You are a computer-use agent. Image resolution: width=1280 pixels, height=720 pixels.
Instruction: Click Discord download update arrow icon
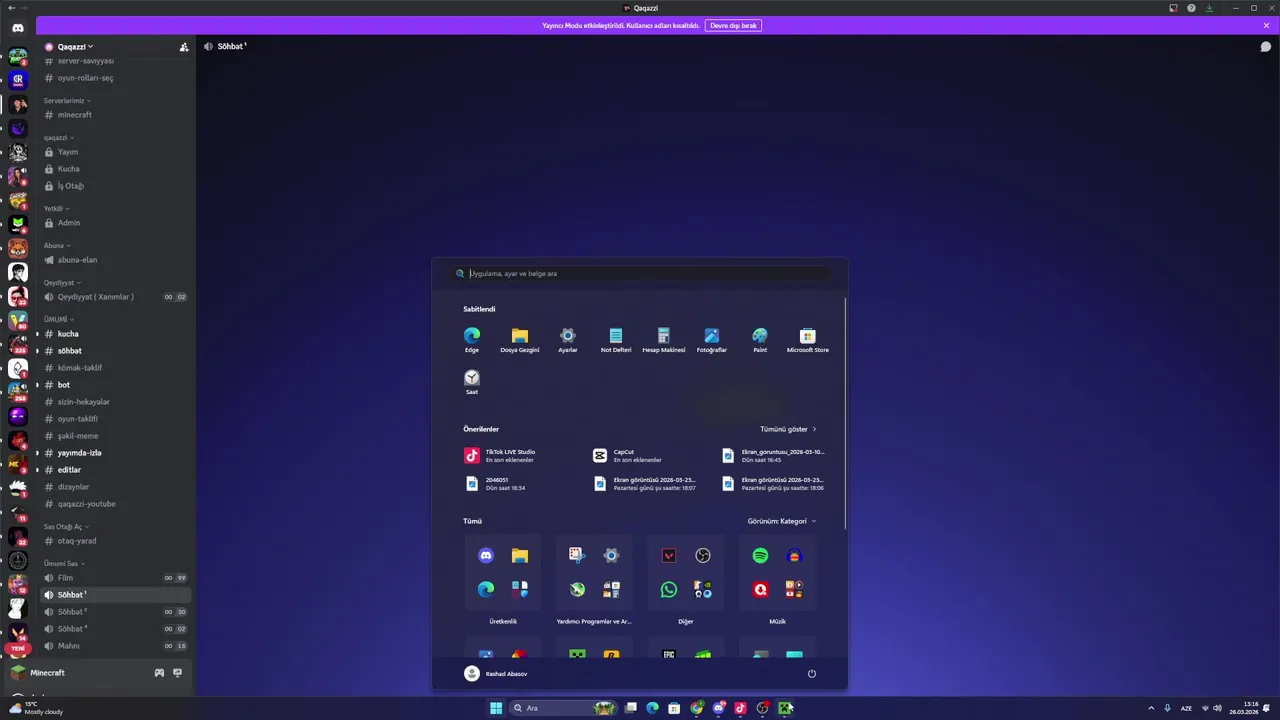coord(1209,8)
